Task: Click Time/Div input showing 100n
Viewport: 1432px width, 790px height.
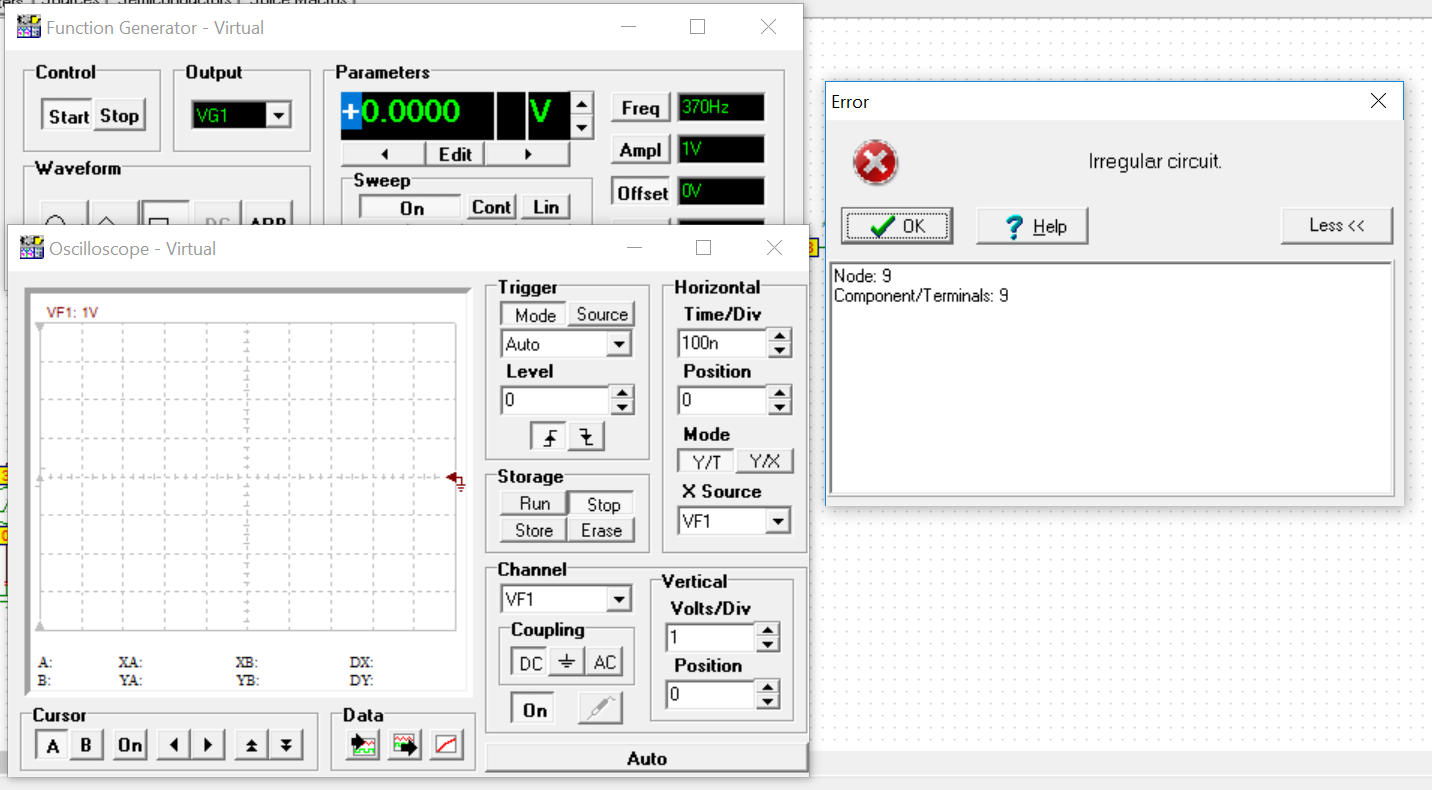Action: pos(722,343)
